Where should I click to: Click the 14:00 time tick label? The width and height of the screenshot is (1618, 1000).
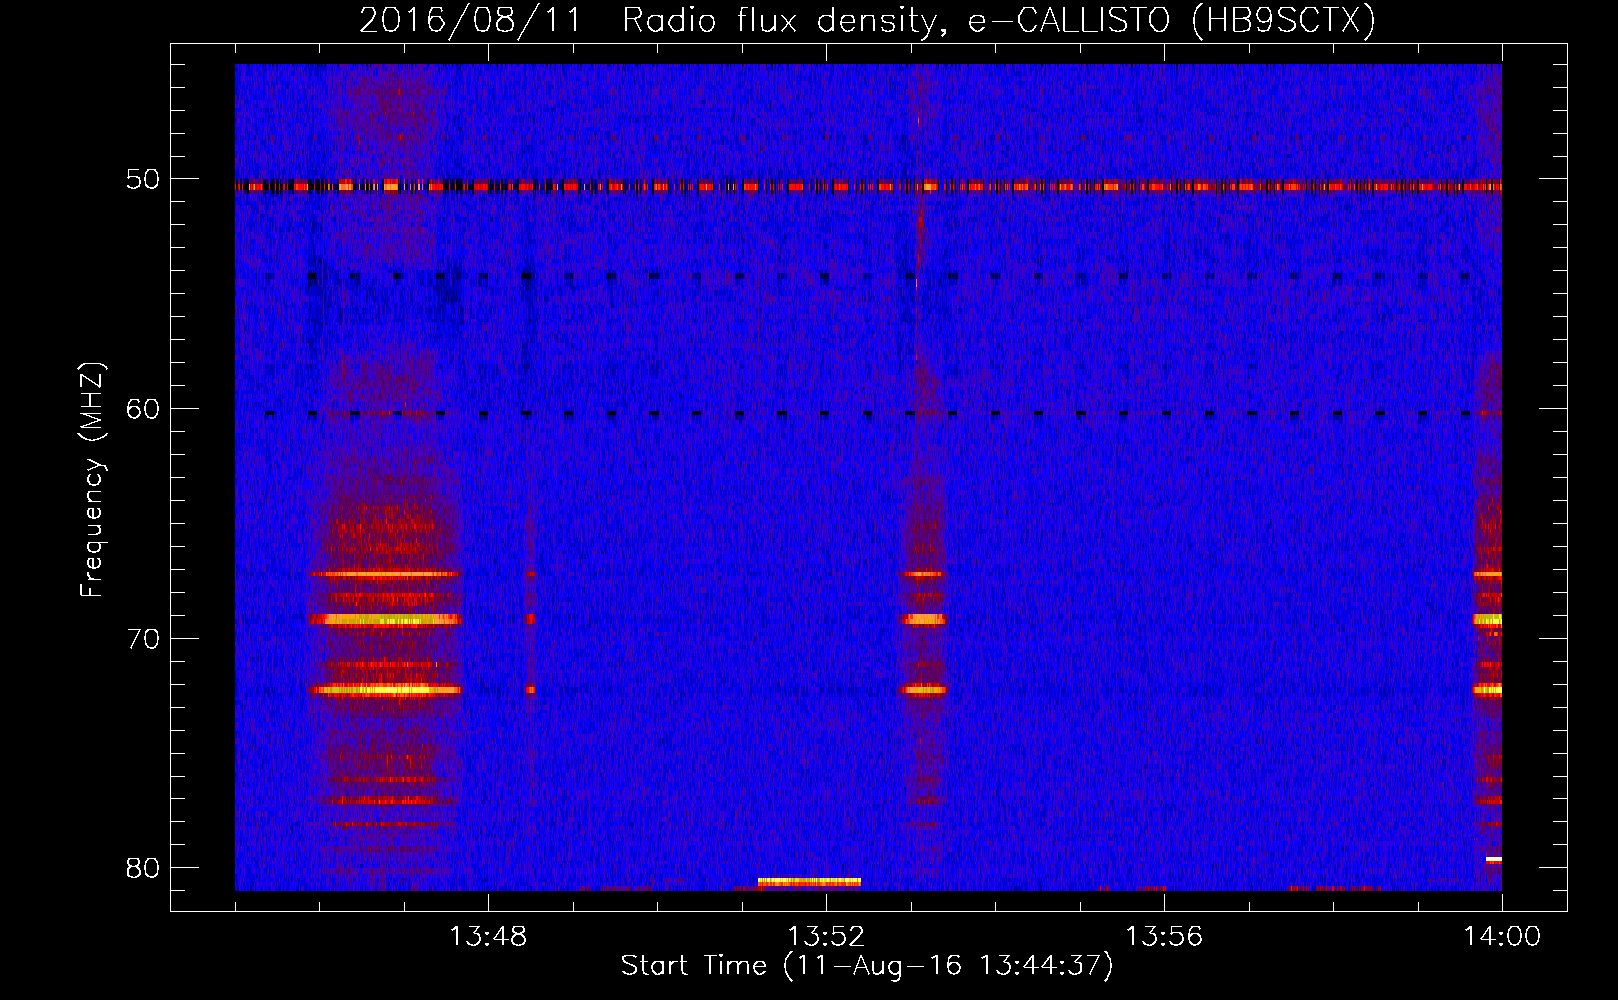1502,937
